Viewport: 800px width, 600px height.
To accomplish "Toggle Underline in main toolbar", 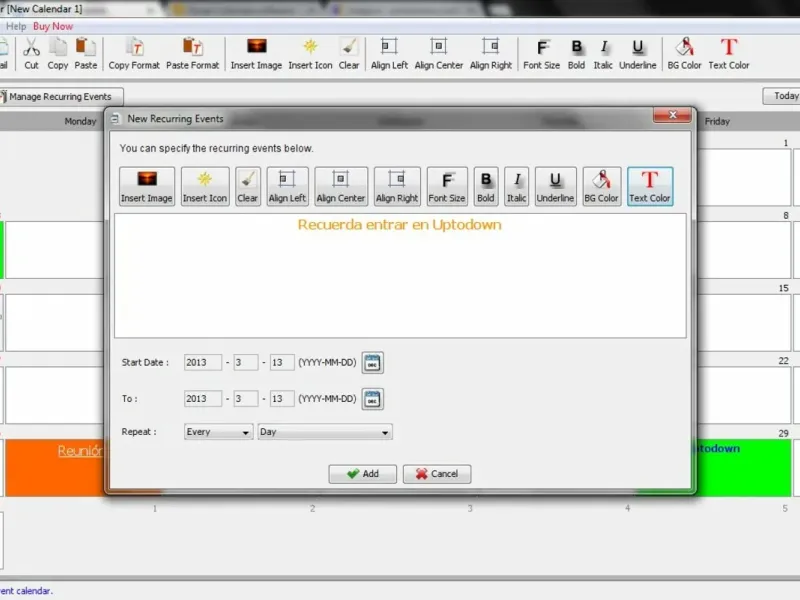I will (x=638, y=54).
